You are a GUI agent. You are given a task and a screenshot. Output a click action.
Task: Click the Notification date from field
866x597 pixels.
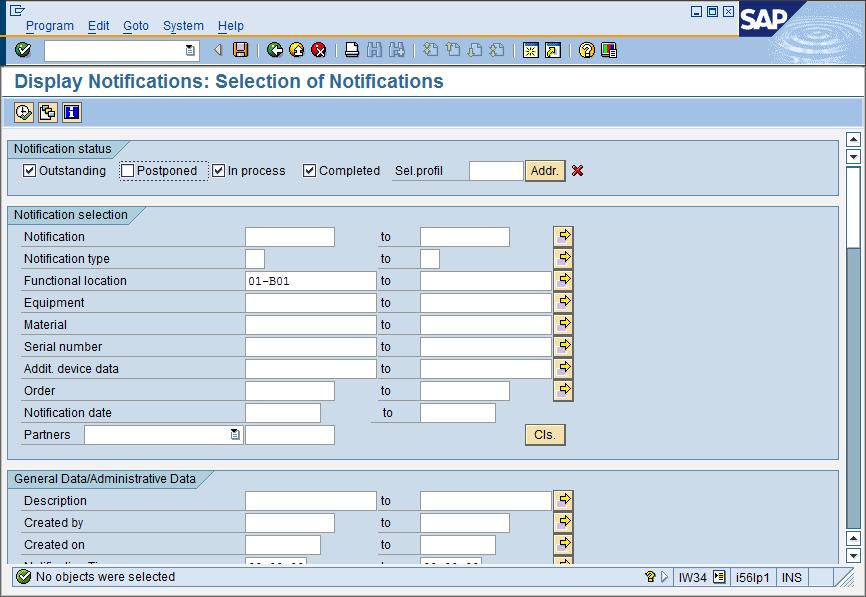point(283,413)
